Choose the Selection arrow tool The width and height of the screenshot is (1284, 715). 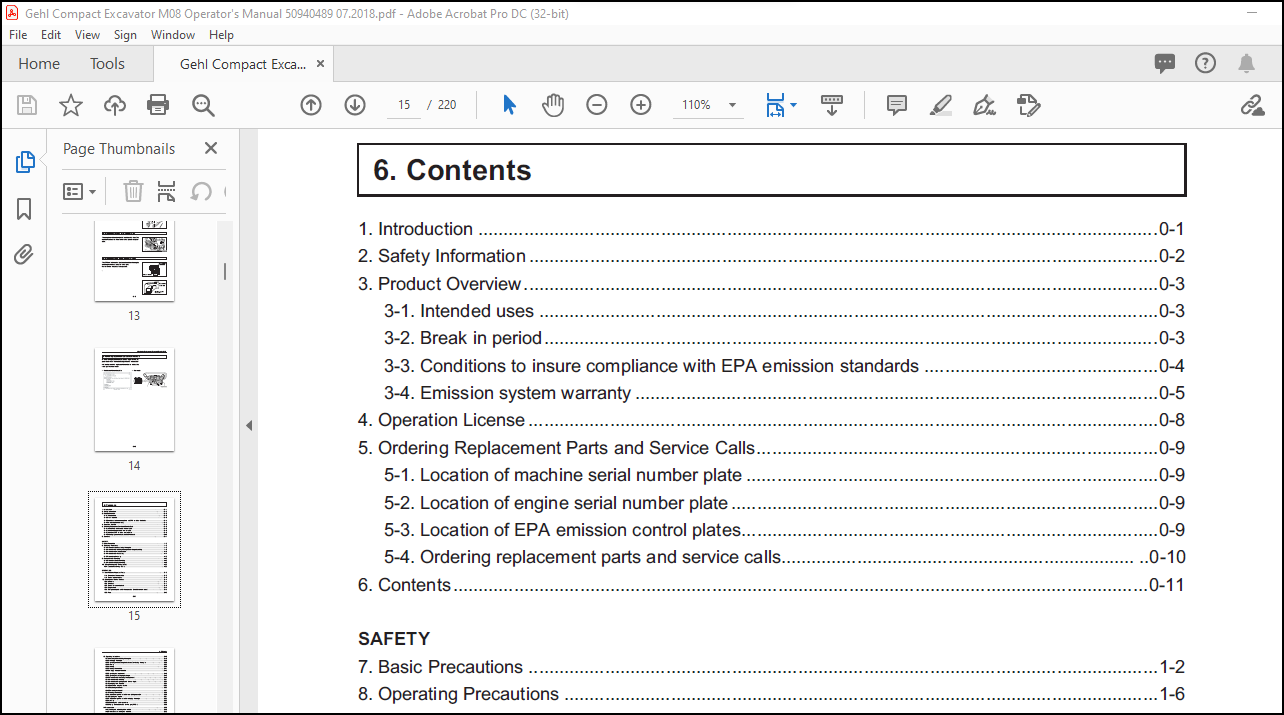[x=509, y=105]
